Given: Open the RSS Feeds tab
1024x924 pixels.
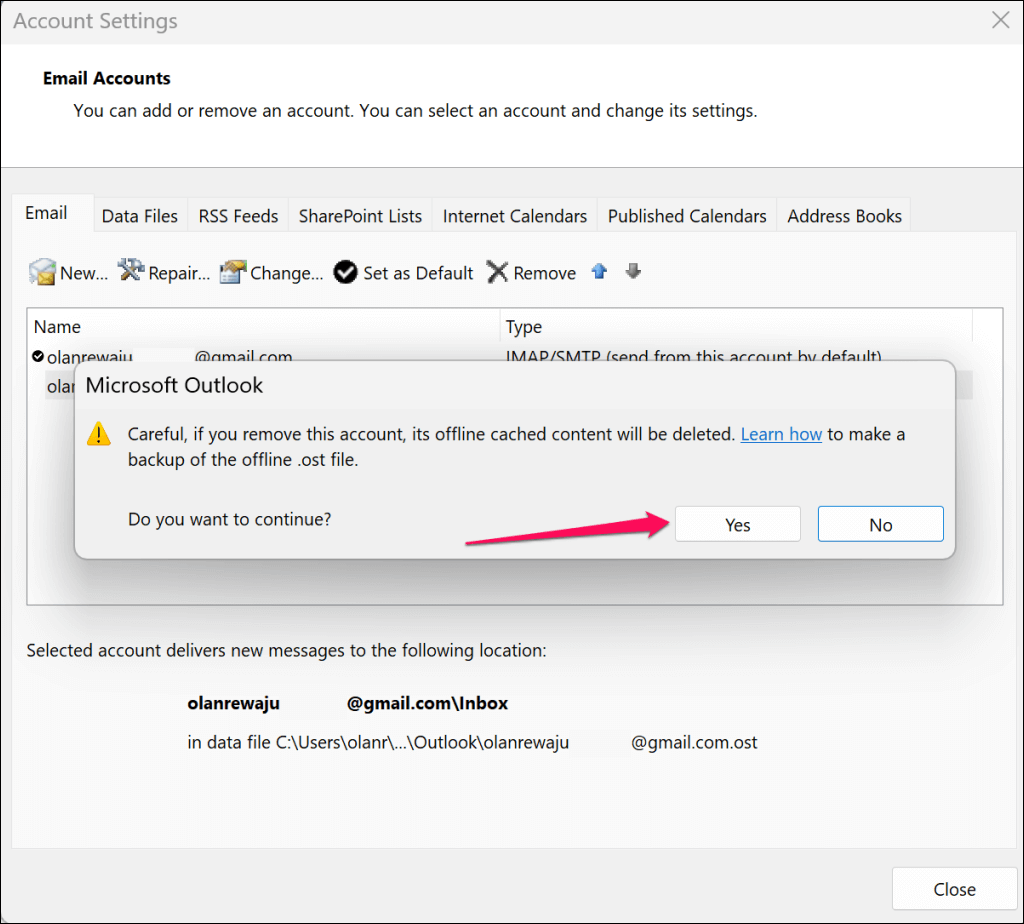Looking at the screenshot, I should [238, 216].
